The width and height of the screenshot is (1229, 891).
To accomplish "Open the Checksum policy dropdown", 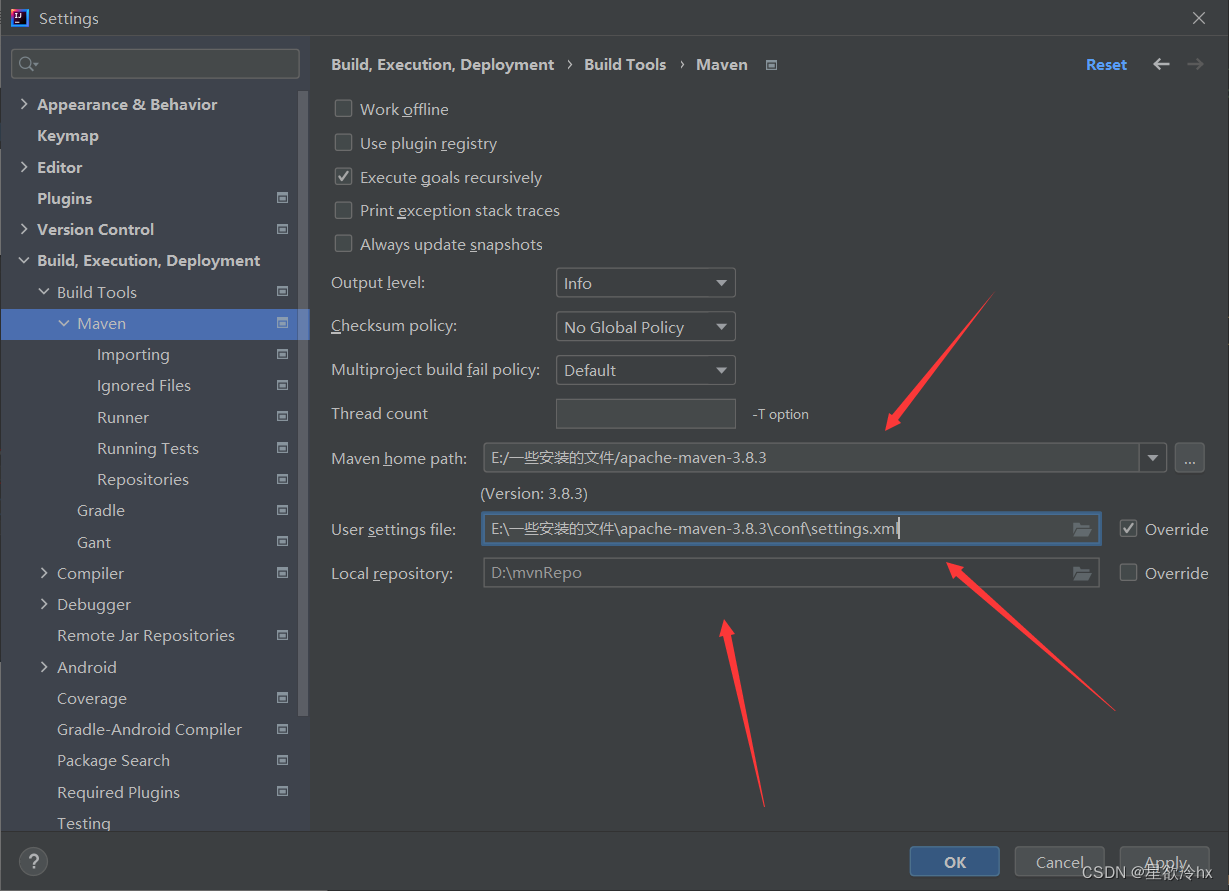I will (x=645, y=327).
